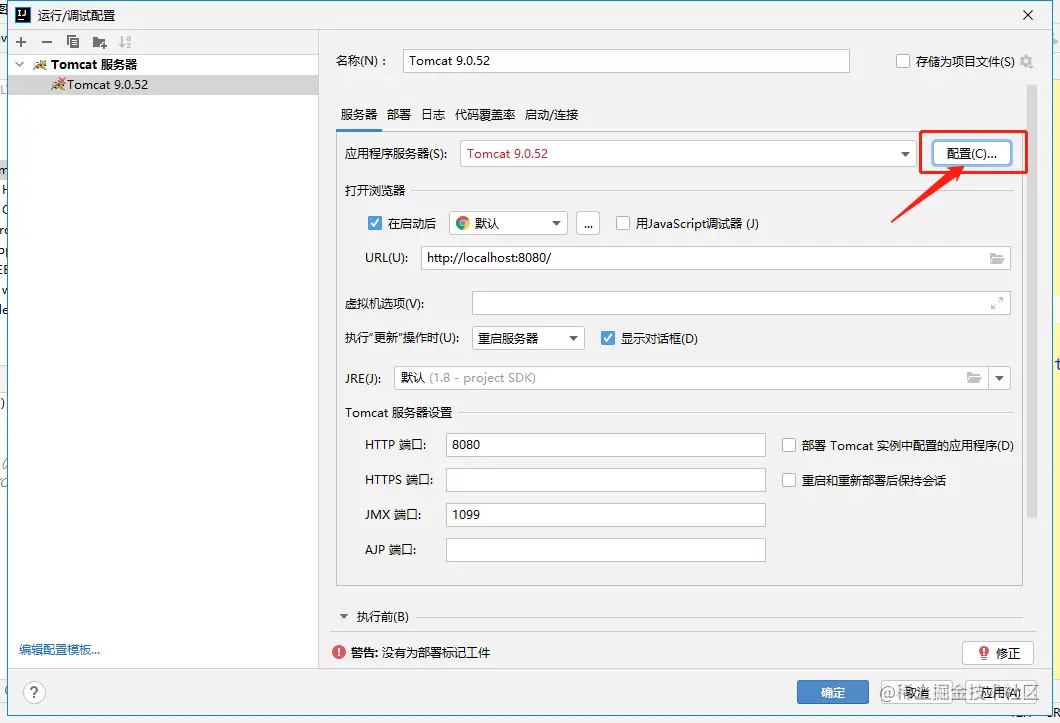
Task: Open application server Tomcat 9.0.52 dropdown
Action: click(x=688, y=154)
